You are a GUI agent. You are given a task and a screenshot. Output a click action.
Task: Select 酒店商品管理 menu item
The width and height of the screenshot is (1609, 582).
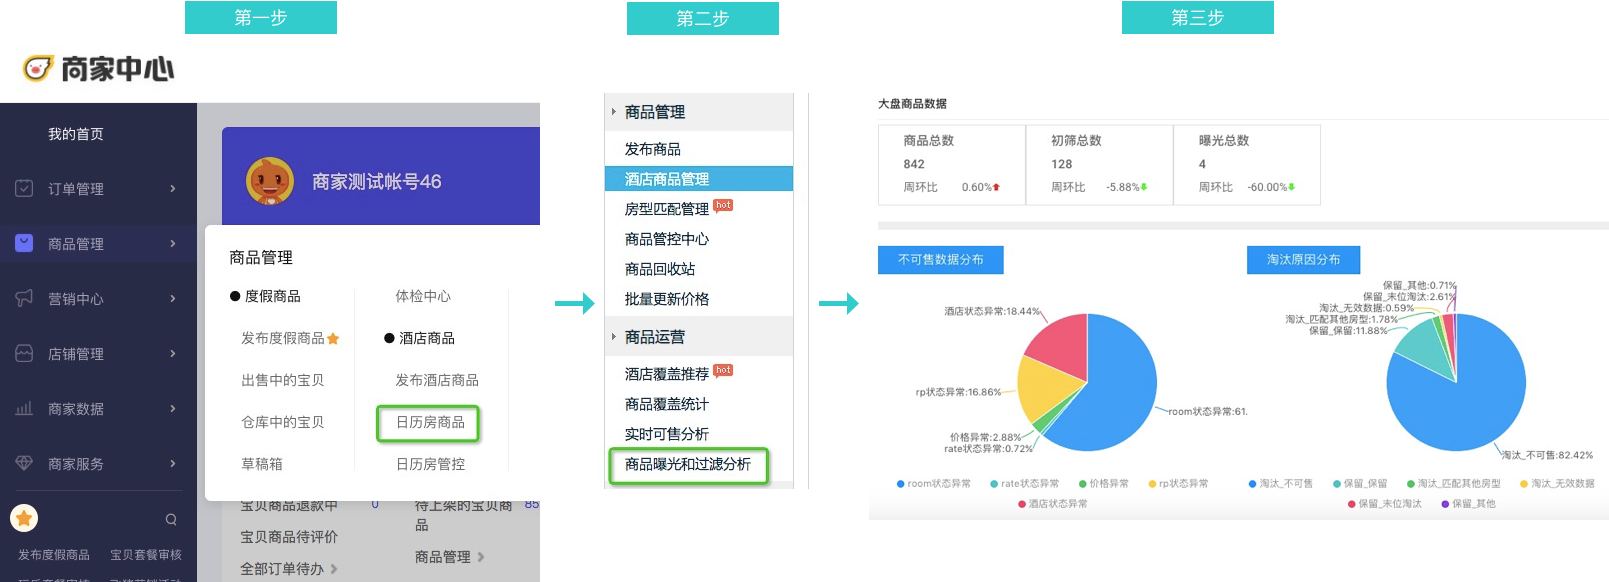pyautogui.click(x=699, y=179)
